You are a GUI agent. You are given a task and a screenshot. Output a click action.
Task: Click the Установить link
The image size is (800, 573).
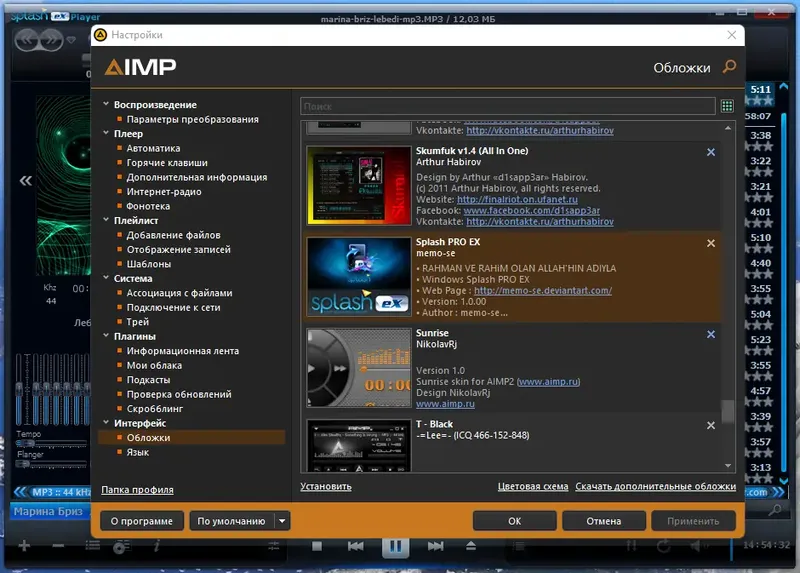click(326, 486)
